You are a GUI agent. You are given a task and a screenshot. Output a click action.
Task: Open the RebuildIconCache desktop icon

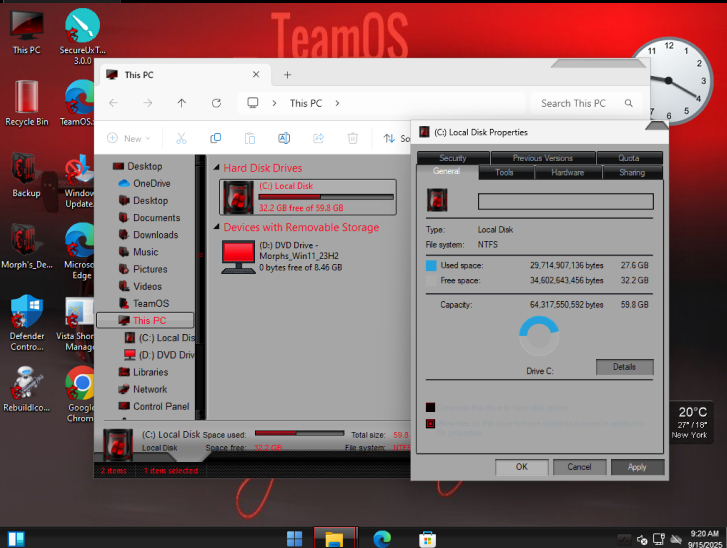[x=26, y=389]
